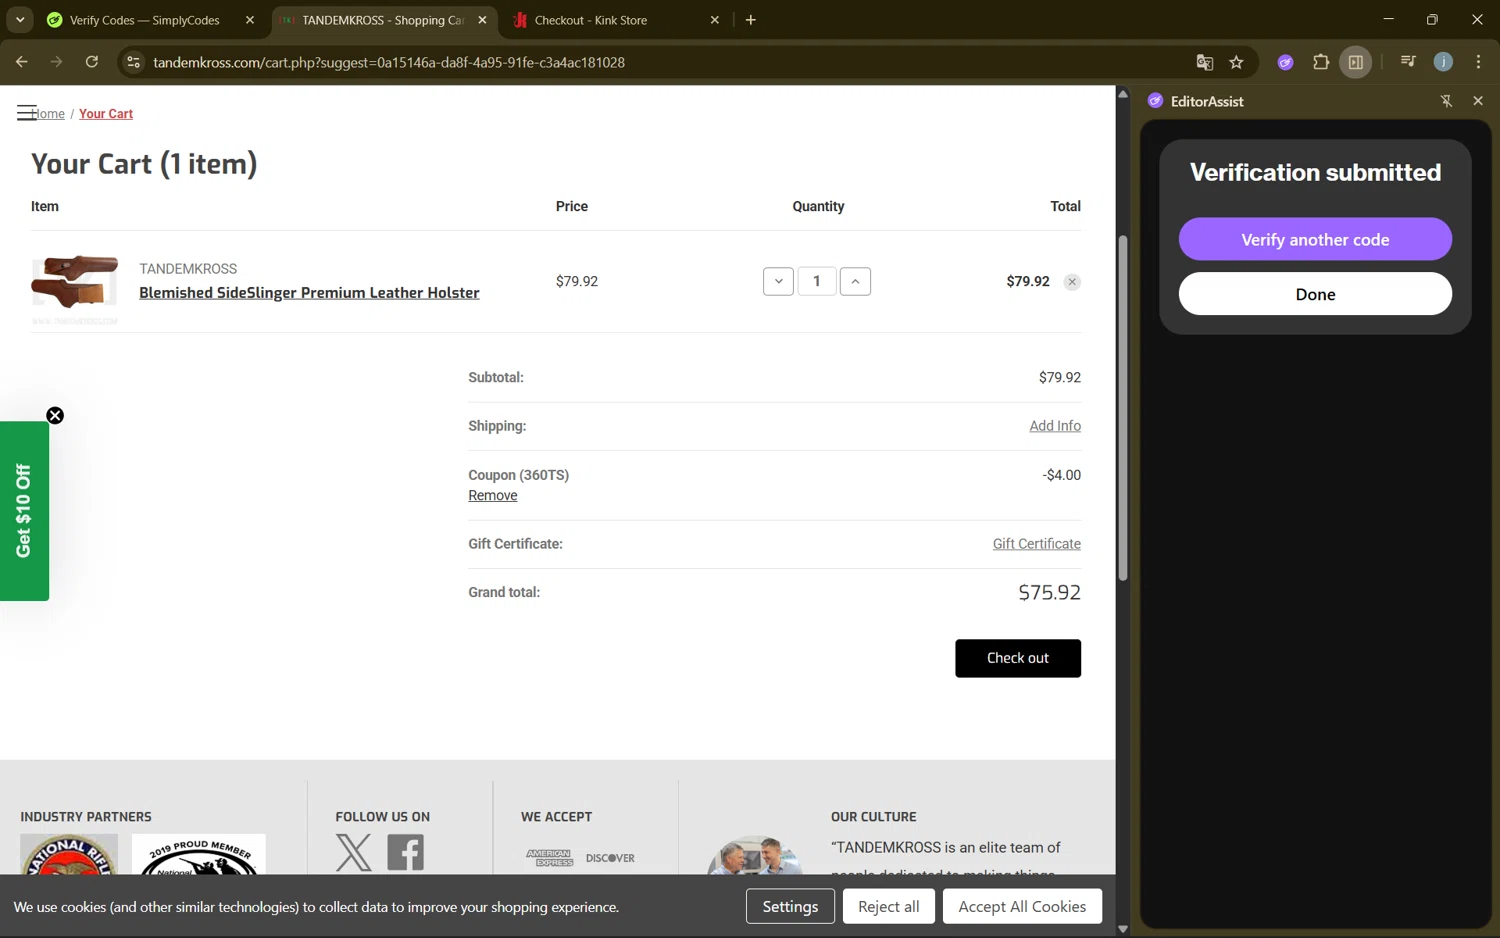Viewport: 1500px width, 938px height.
Task: Click the browser back arrow
Action: point(22,62)
